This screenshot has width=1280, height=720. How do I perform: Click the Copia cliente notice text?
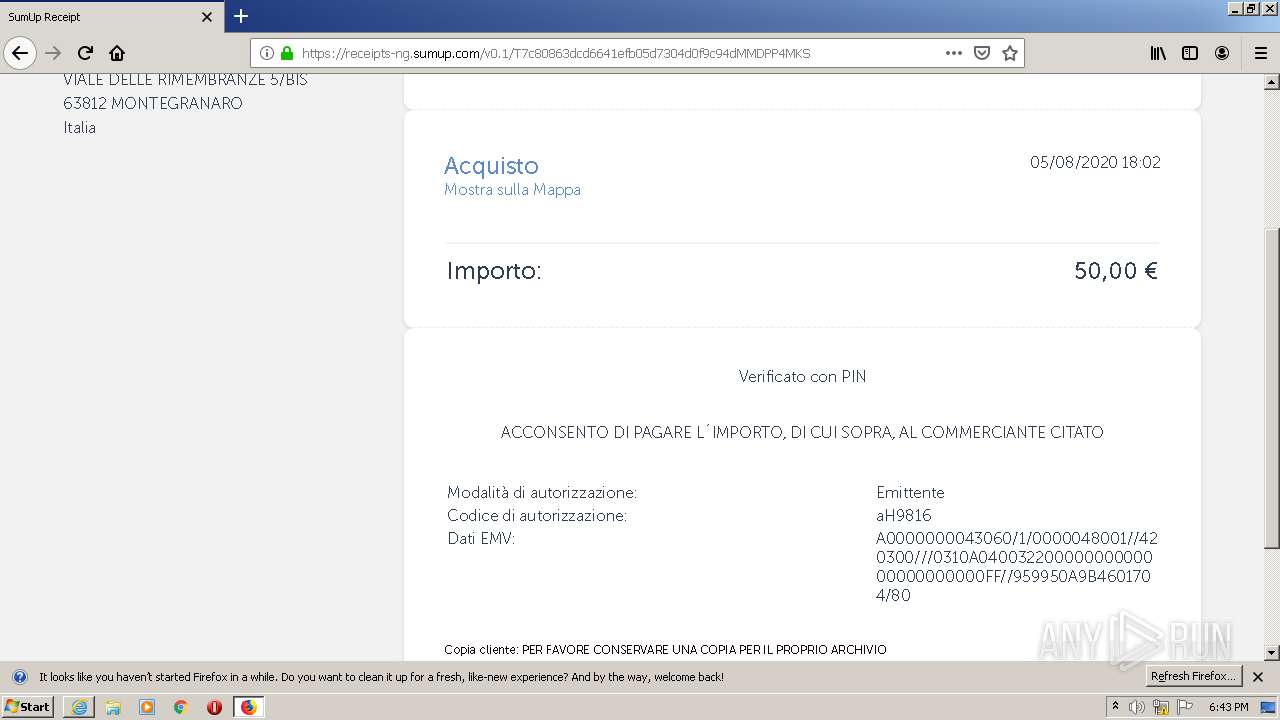pyautogui.click(x=665, y=650)
